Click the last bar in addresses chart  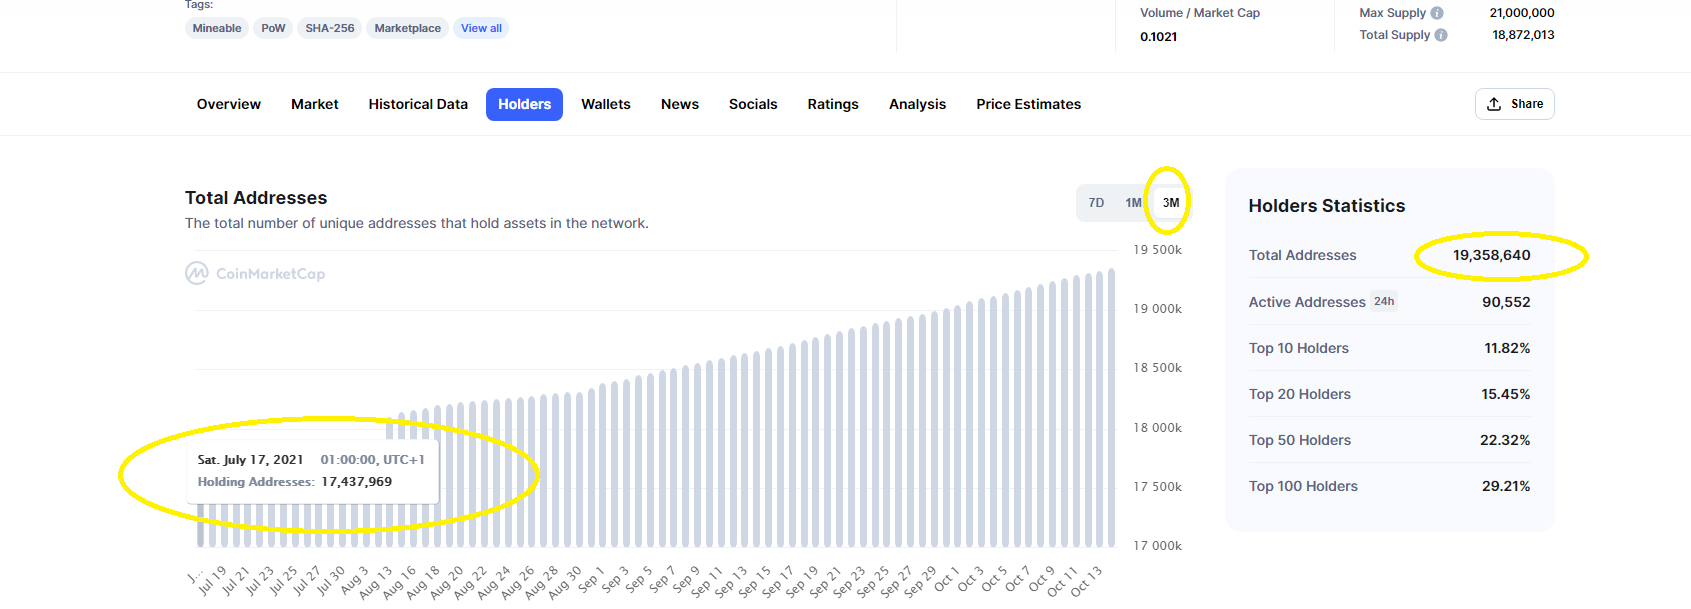coord(1111,408)
